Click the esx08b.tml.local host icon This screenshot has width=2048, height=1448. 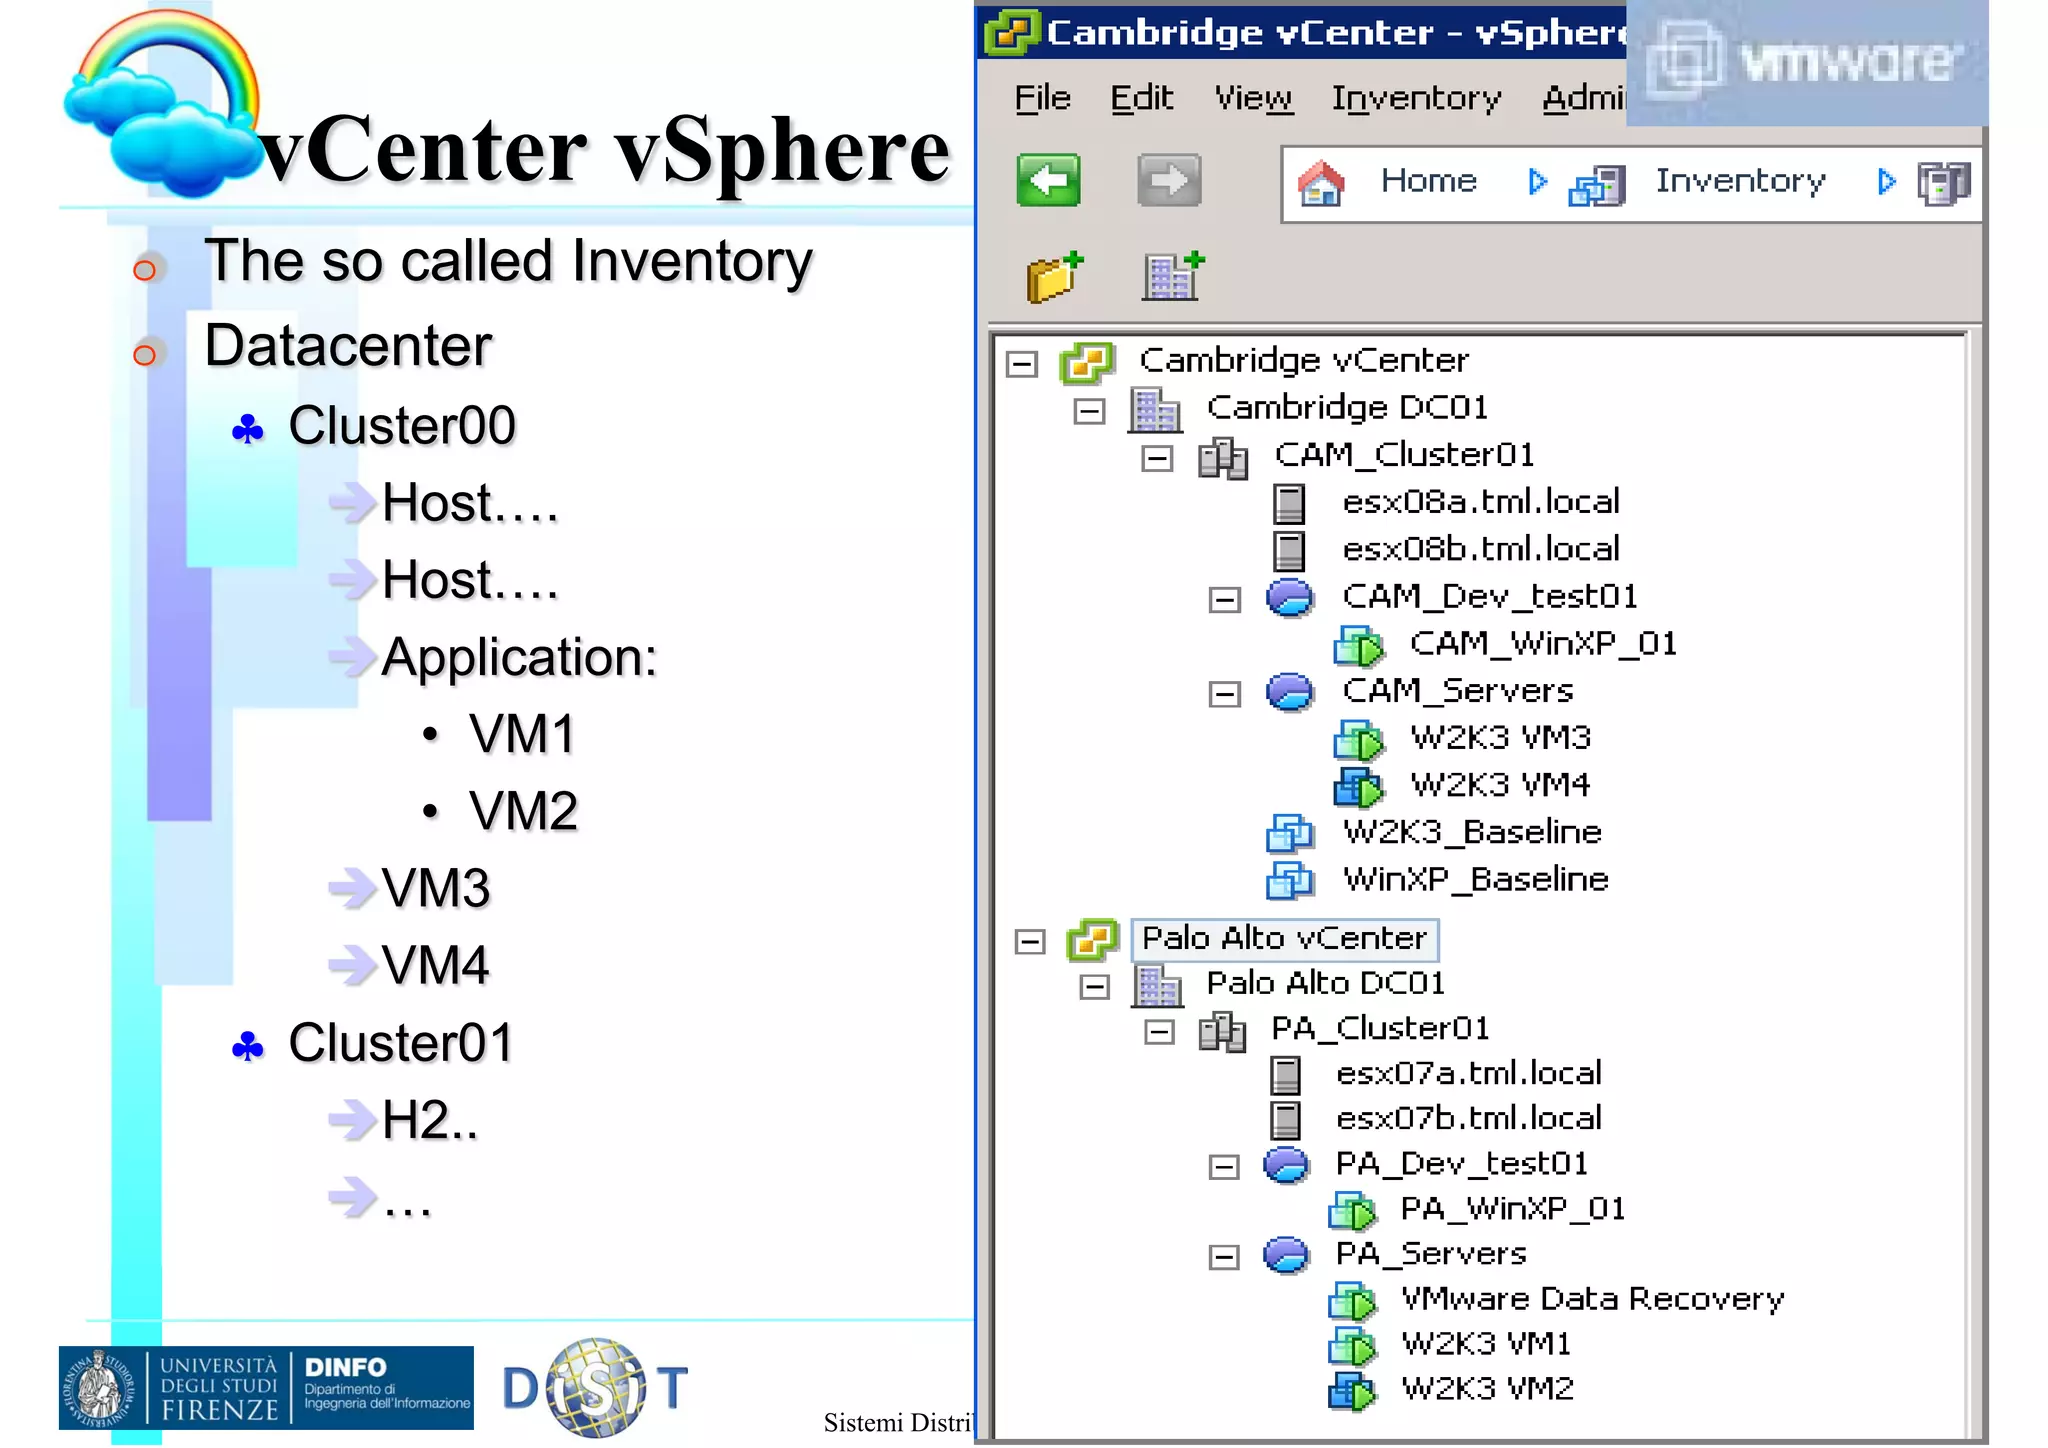[1289, 550]
